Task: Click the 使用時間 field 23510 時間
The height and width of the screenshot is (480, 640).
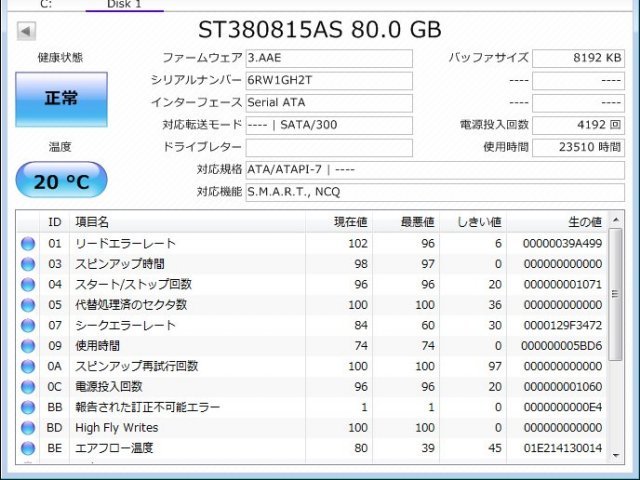Action: (x=578, y=147)
